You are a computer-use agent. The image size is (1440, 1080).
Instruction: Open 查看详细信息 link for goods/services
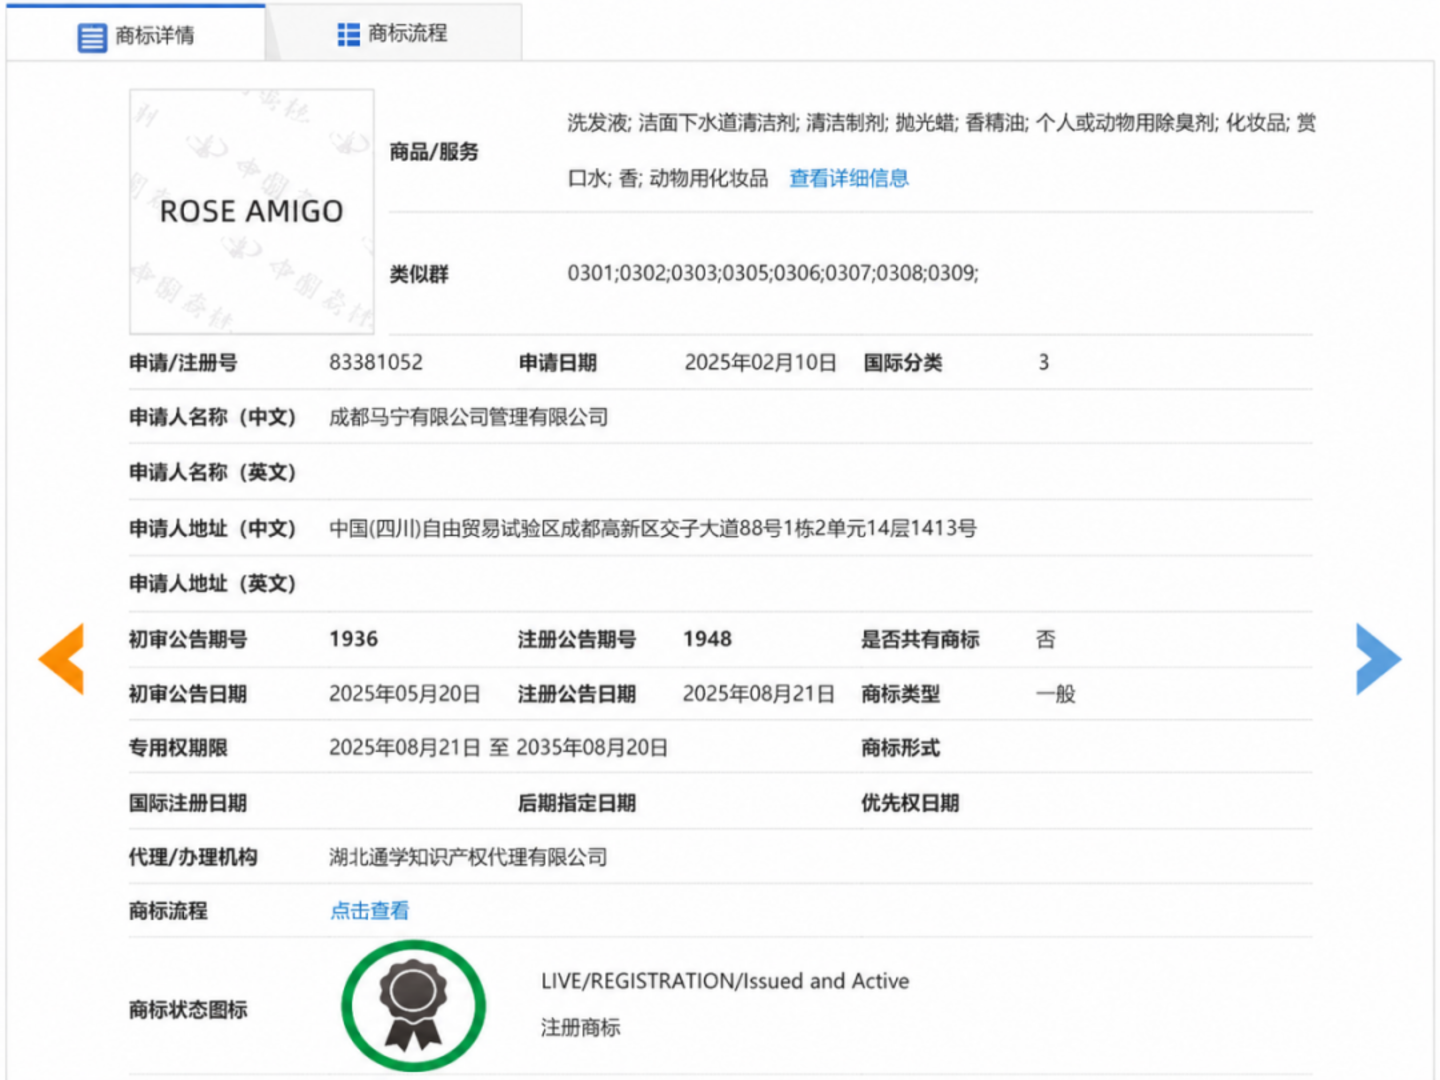(x=849, y=178)
